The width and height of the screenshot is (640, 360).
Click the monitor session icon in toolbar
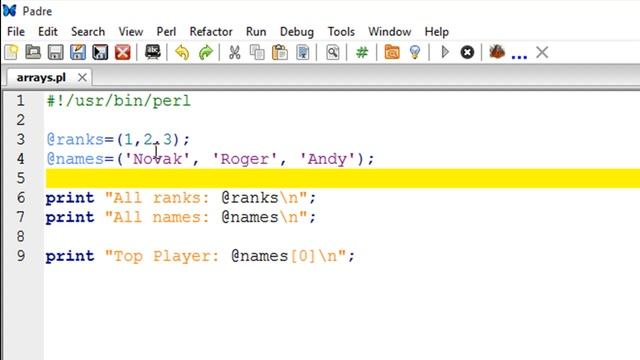click(153, 53)
